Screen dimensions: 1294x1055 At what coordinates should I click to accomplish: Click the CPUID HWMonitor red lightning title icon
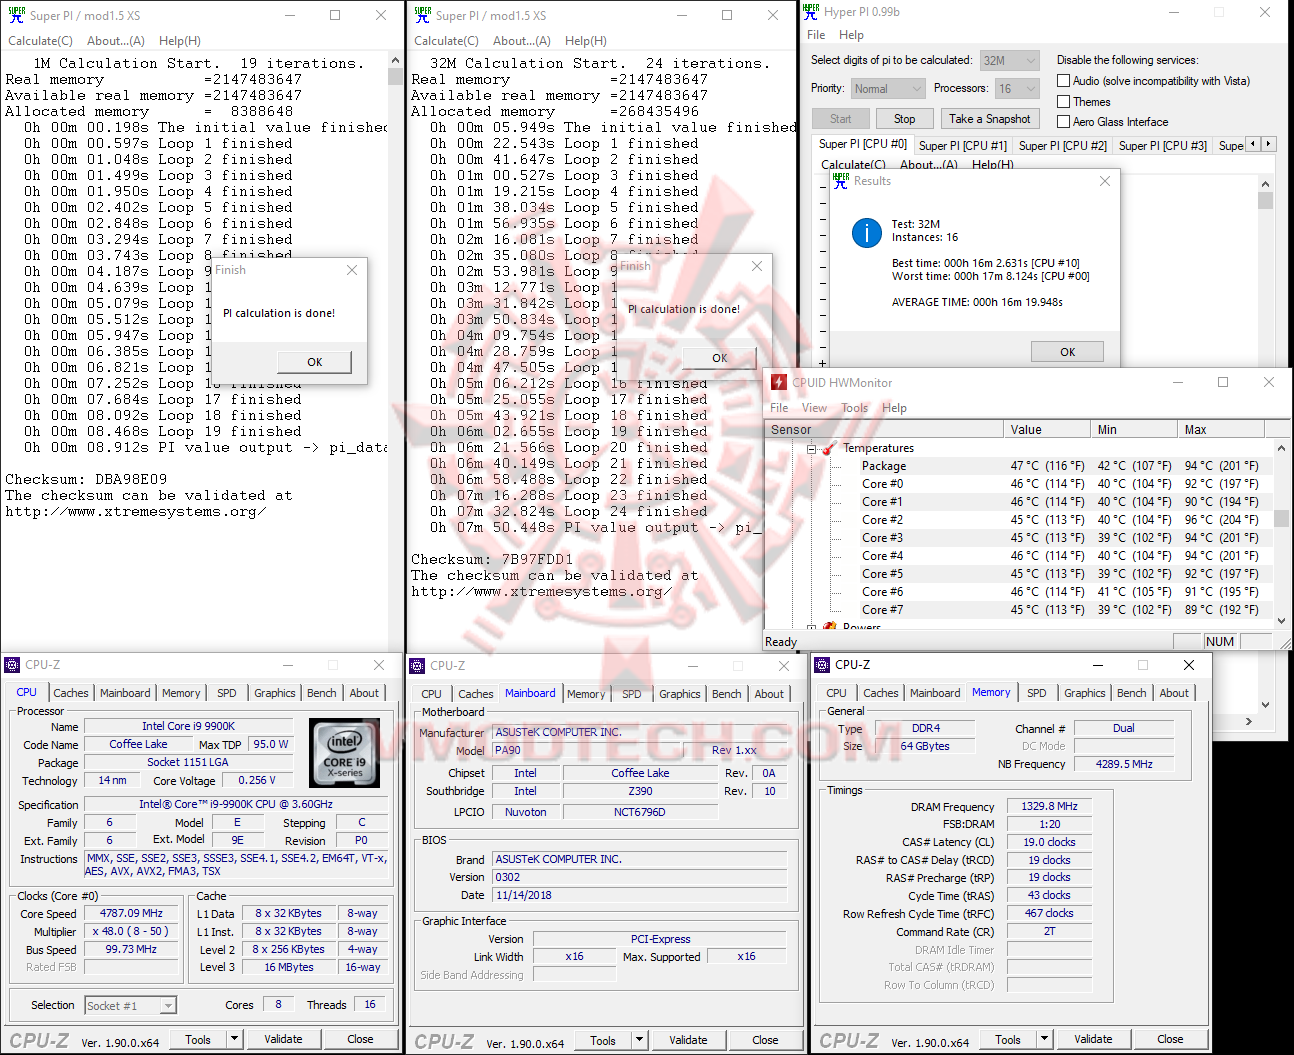click(779, 382)
